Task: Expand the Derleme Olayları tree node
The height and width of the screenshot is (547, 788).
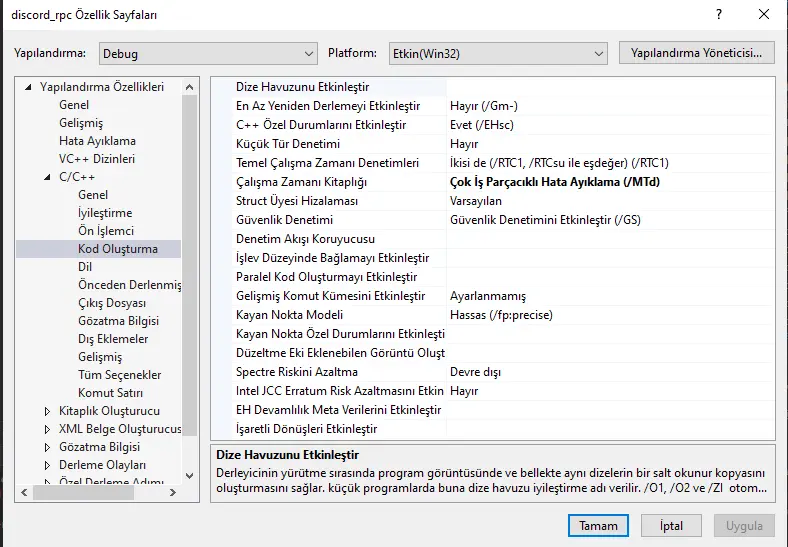Action: pyautogui.click(x=47, y=465)
